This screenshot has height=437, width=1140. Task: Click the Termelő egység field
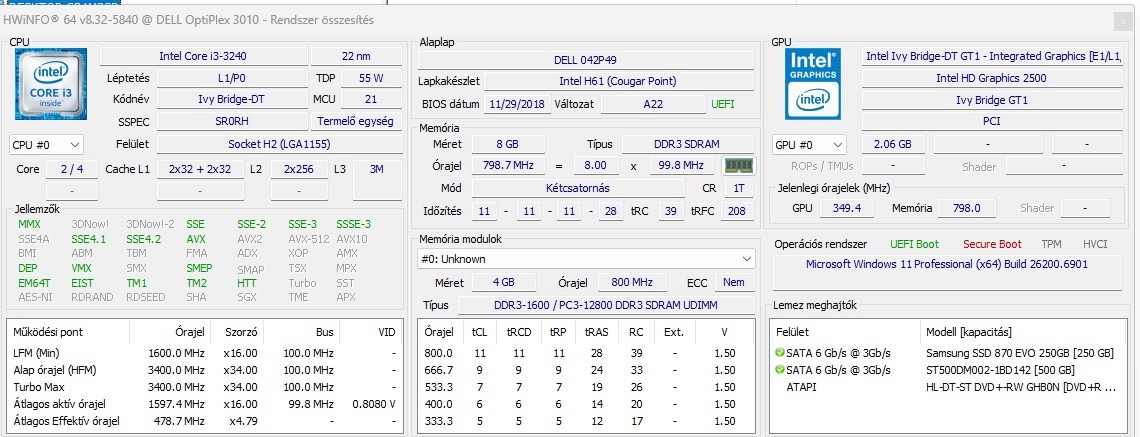pyautogui.click(x=356, y=121)
